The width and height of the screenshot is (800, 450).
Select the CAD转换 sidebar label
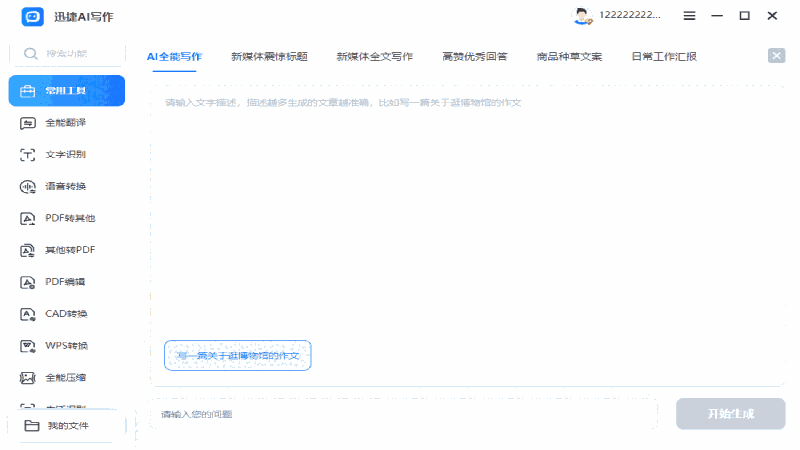coord(66,314)
